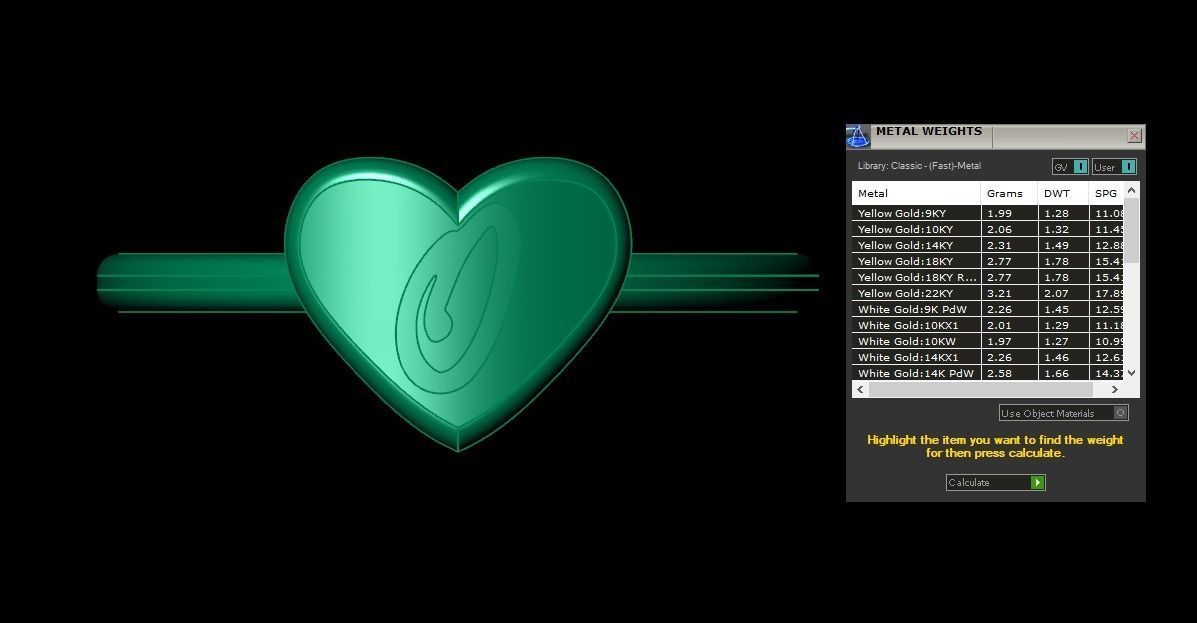
Task: Select the Yellow Gold:14KY row
Action: tap(989, 245)
